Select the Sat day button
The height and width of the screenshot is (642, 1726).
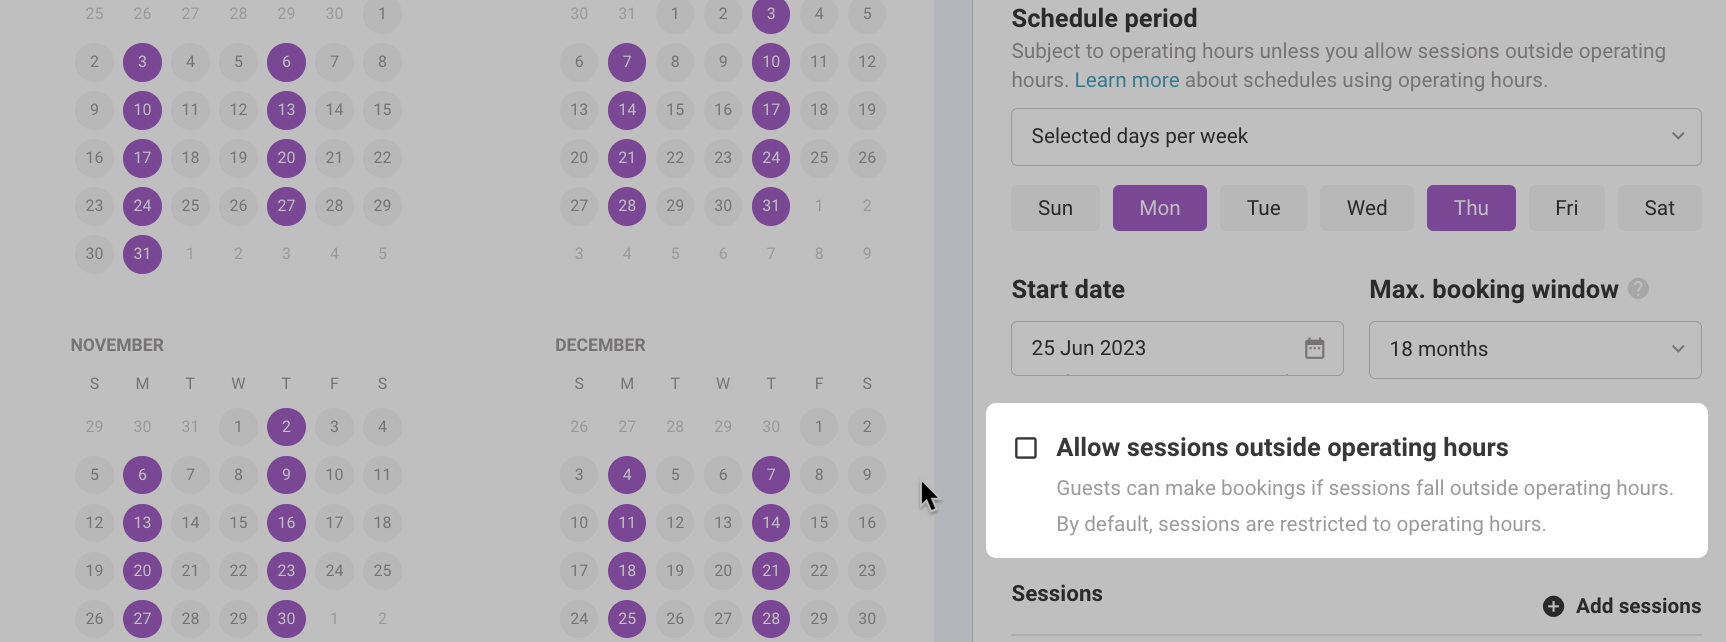1660,208
